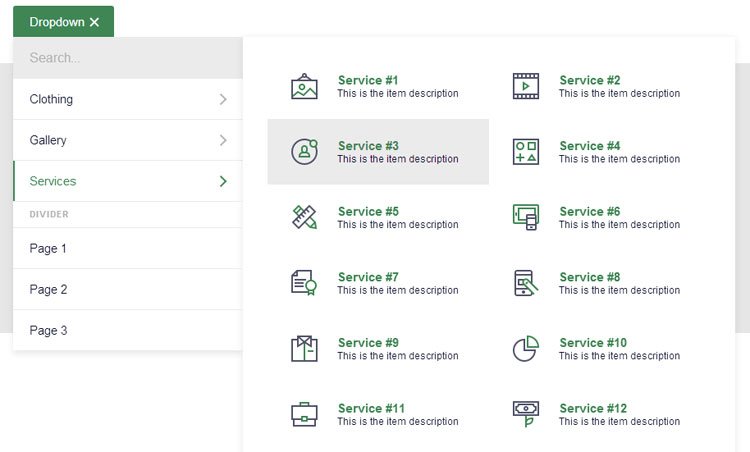Click the shirt icon for Service #9
This screenshot has height=452, width=750.
click(304, 348)
